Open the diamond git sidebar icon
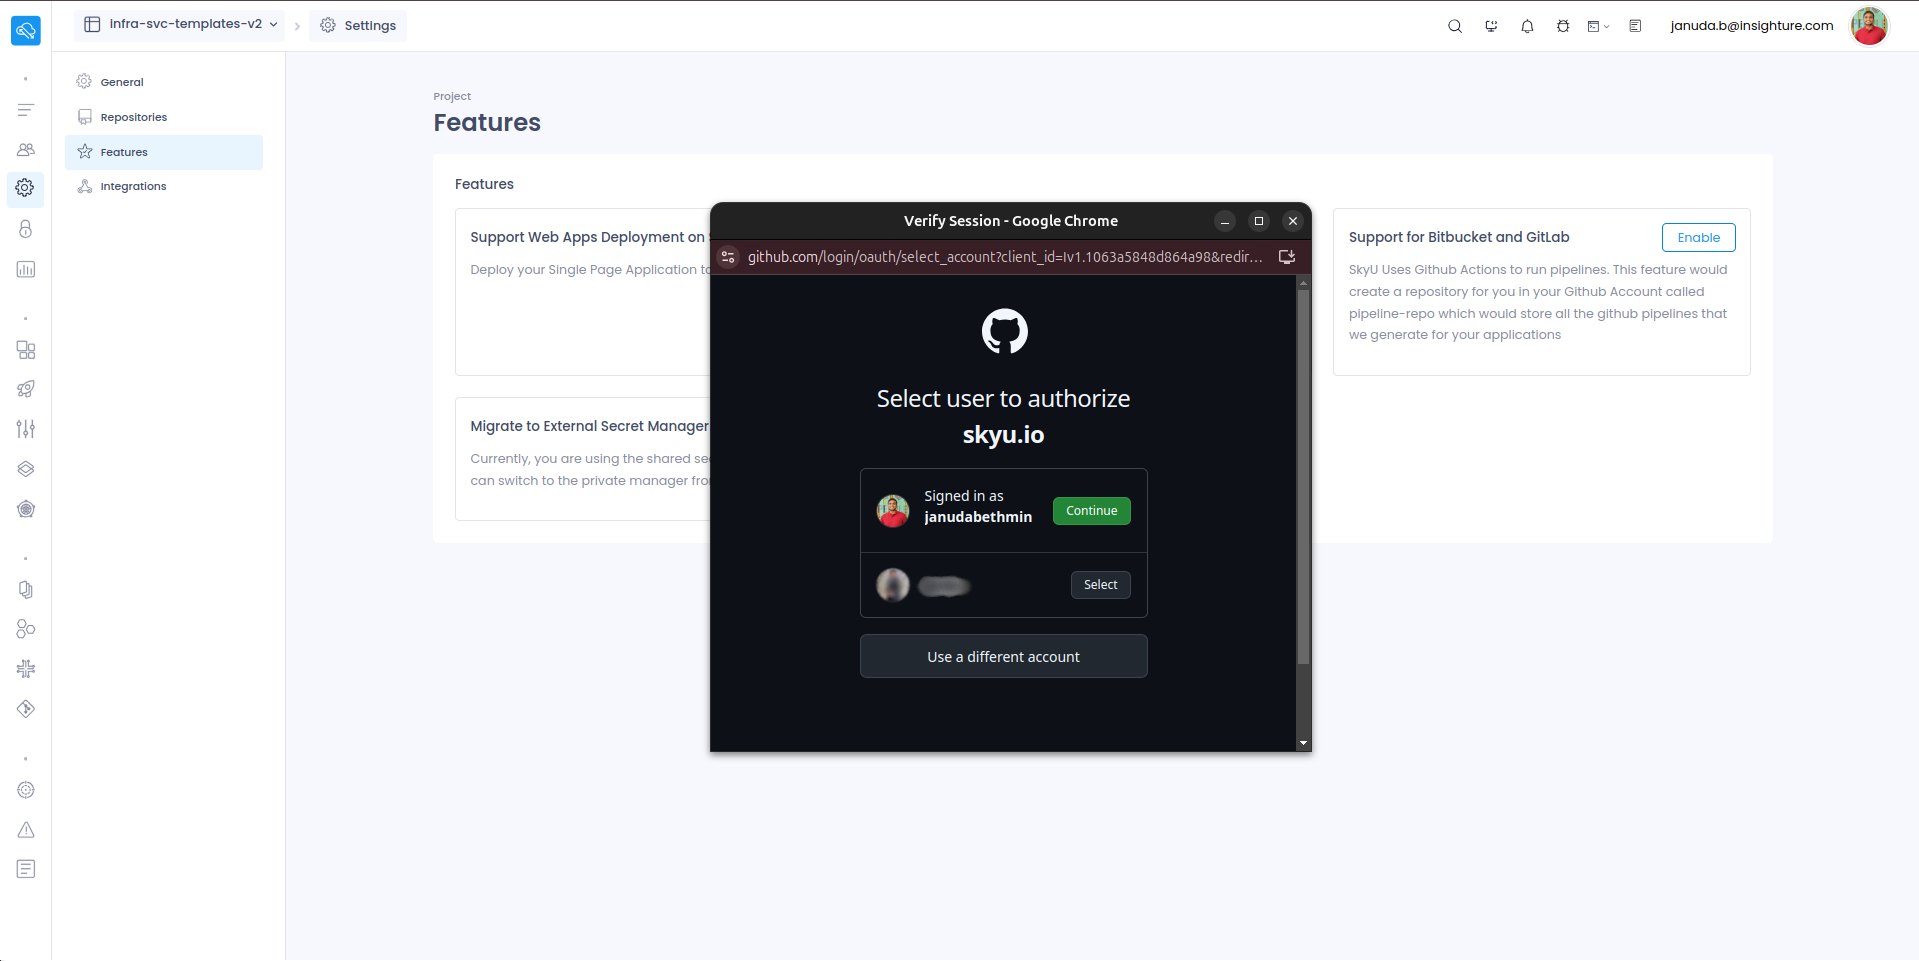Viewport: 1919px width, 961px height. point(26,709)
